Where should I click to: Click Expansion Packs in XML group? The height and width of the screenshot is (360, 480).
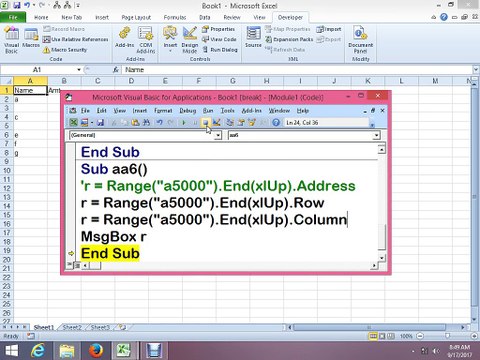point(289,39)
